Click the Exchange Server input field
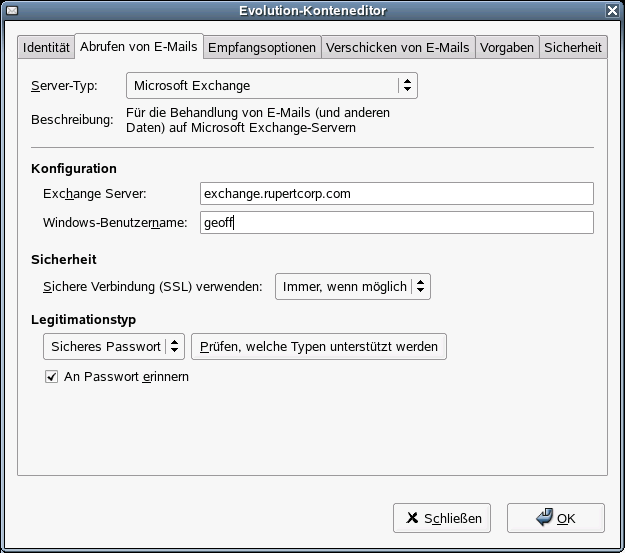 [x=396, y=193]
